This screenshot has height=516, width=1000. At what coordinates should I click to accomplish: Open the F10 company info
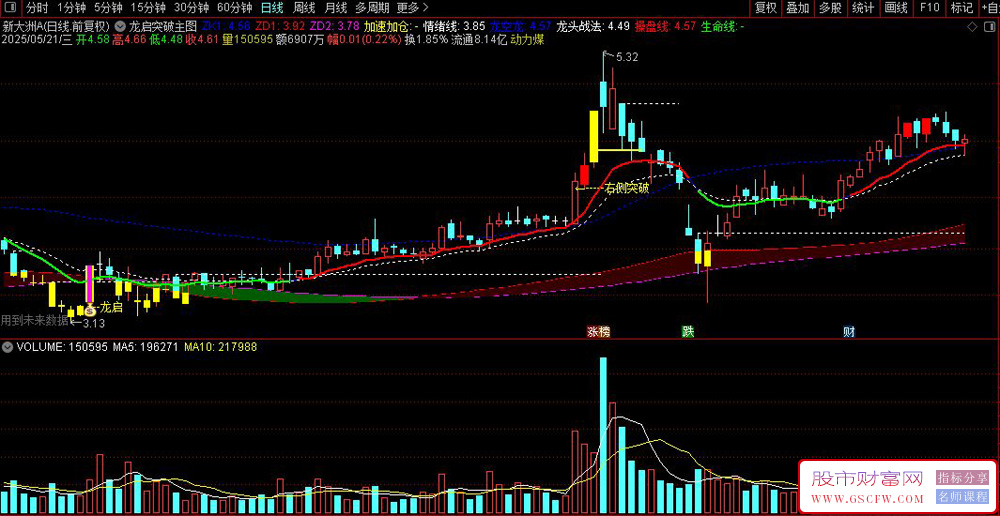coord(929,8)
